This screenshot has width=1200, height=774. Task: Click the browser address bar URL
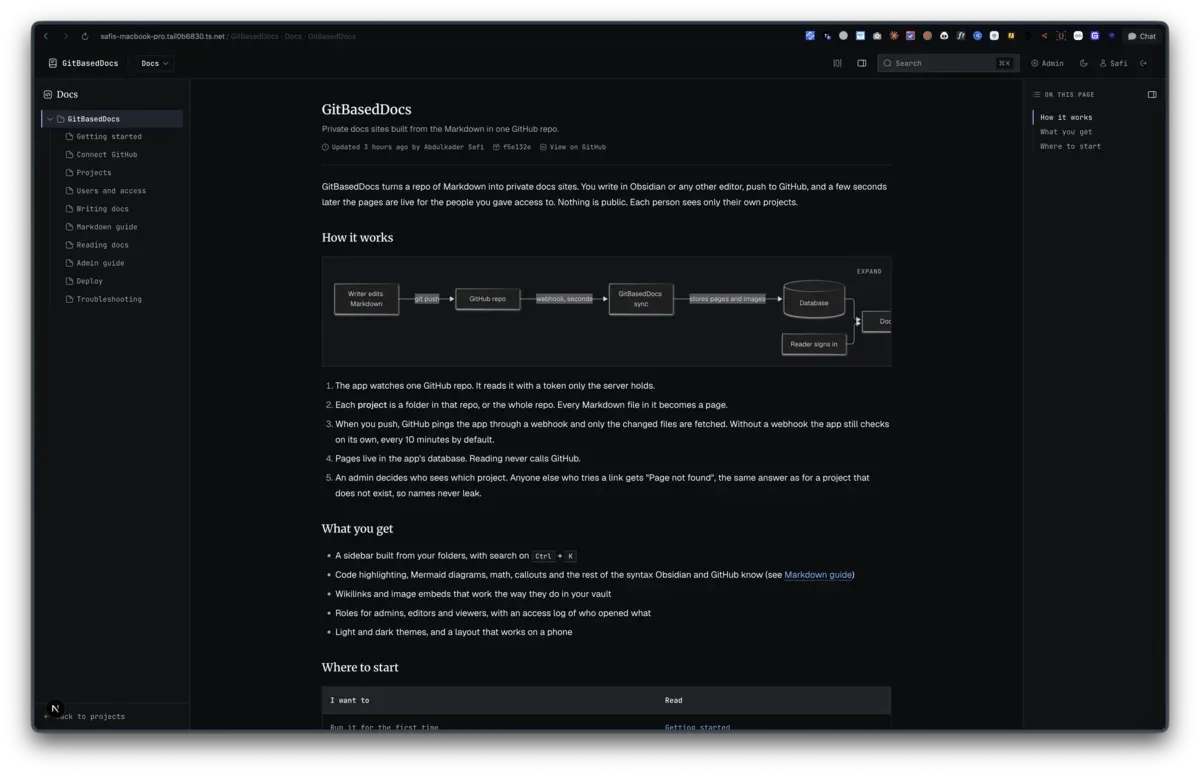click(228, 36)
